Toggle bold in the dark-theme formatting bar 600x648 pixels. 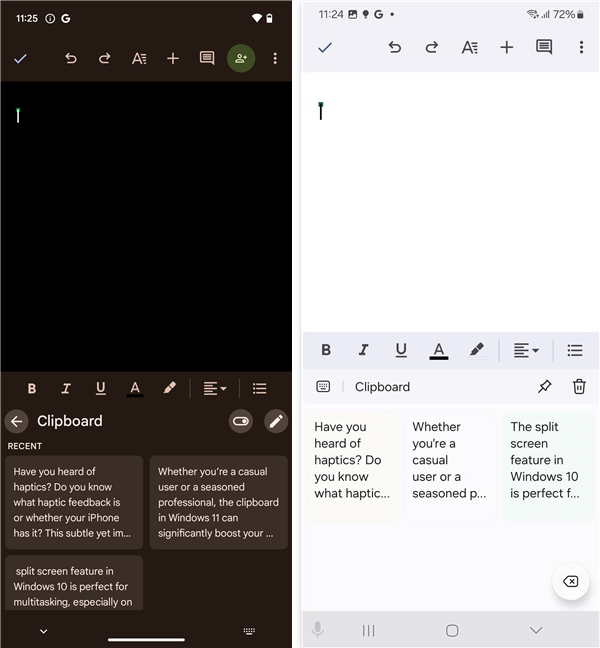tap(31, 388)
